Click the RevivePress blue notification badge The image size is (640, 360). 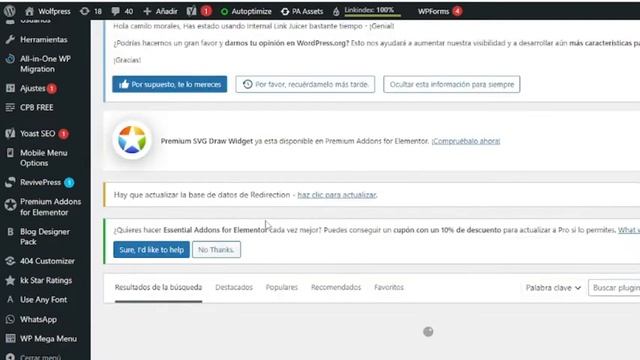[x=69, y=182]
